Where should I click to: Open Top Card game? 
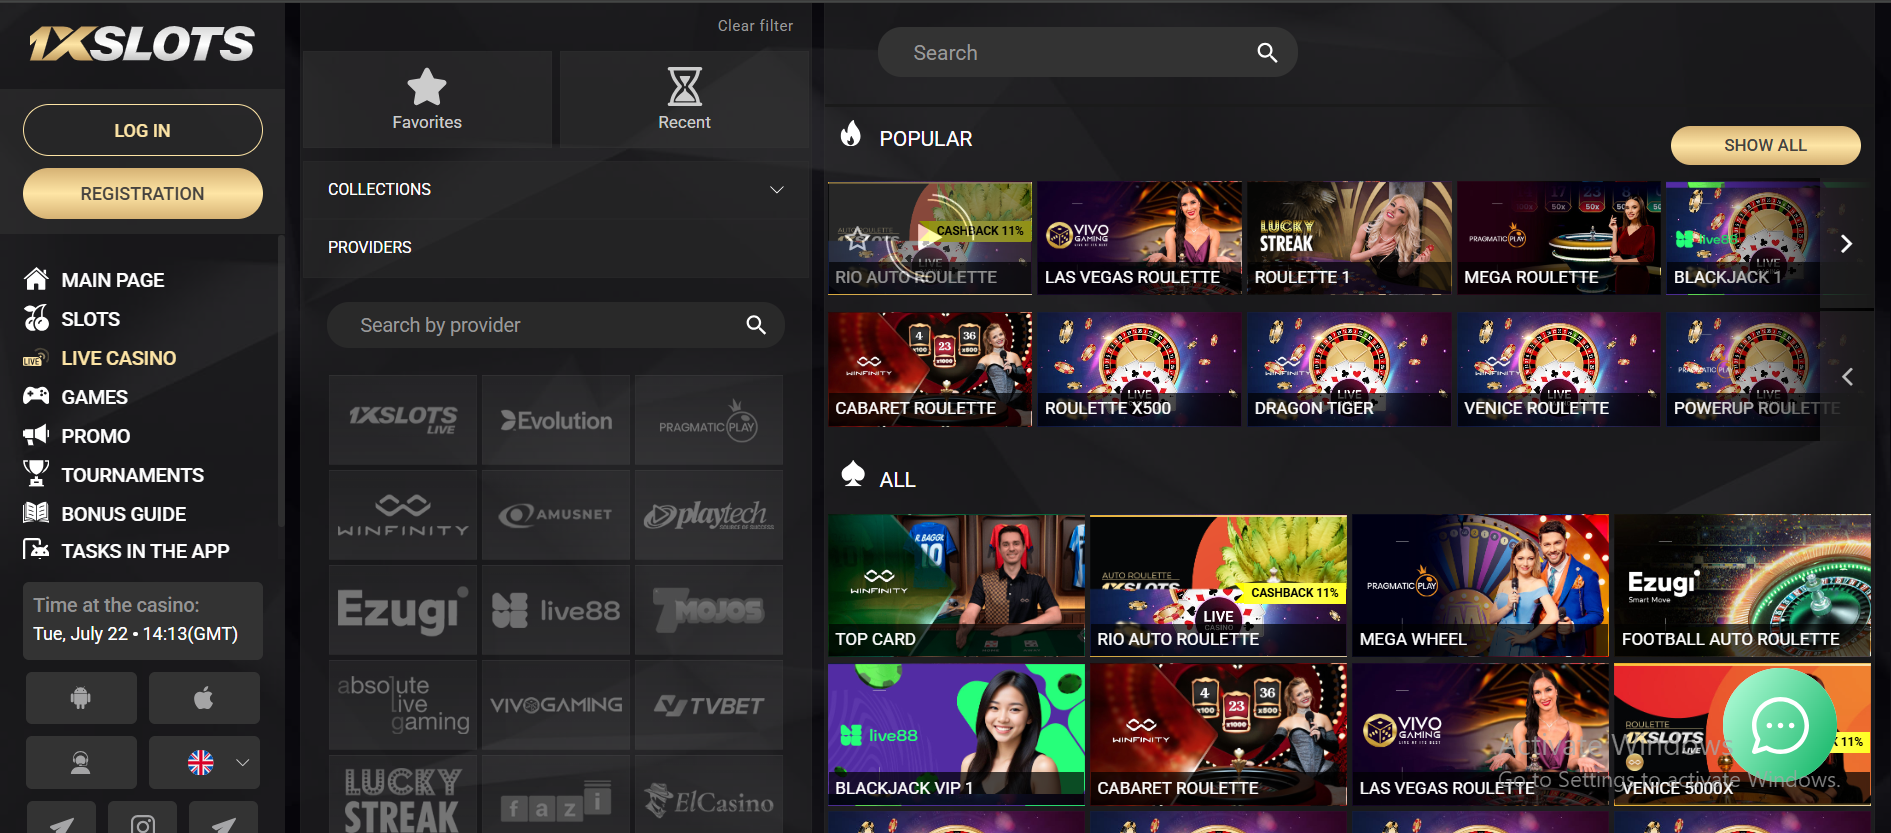click(956, 586)
